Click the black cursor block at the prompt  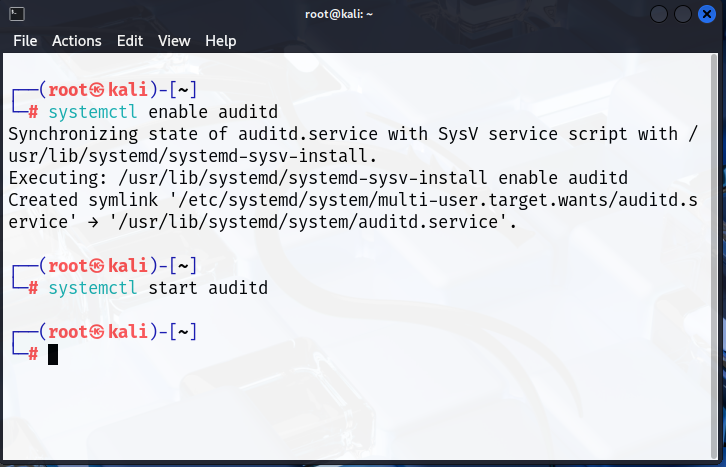53,355
